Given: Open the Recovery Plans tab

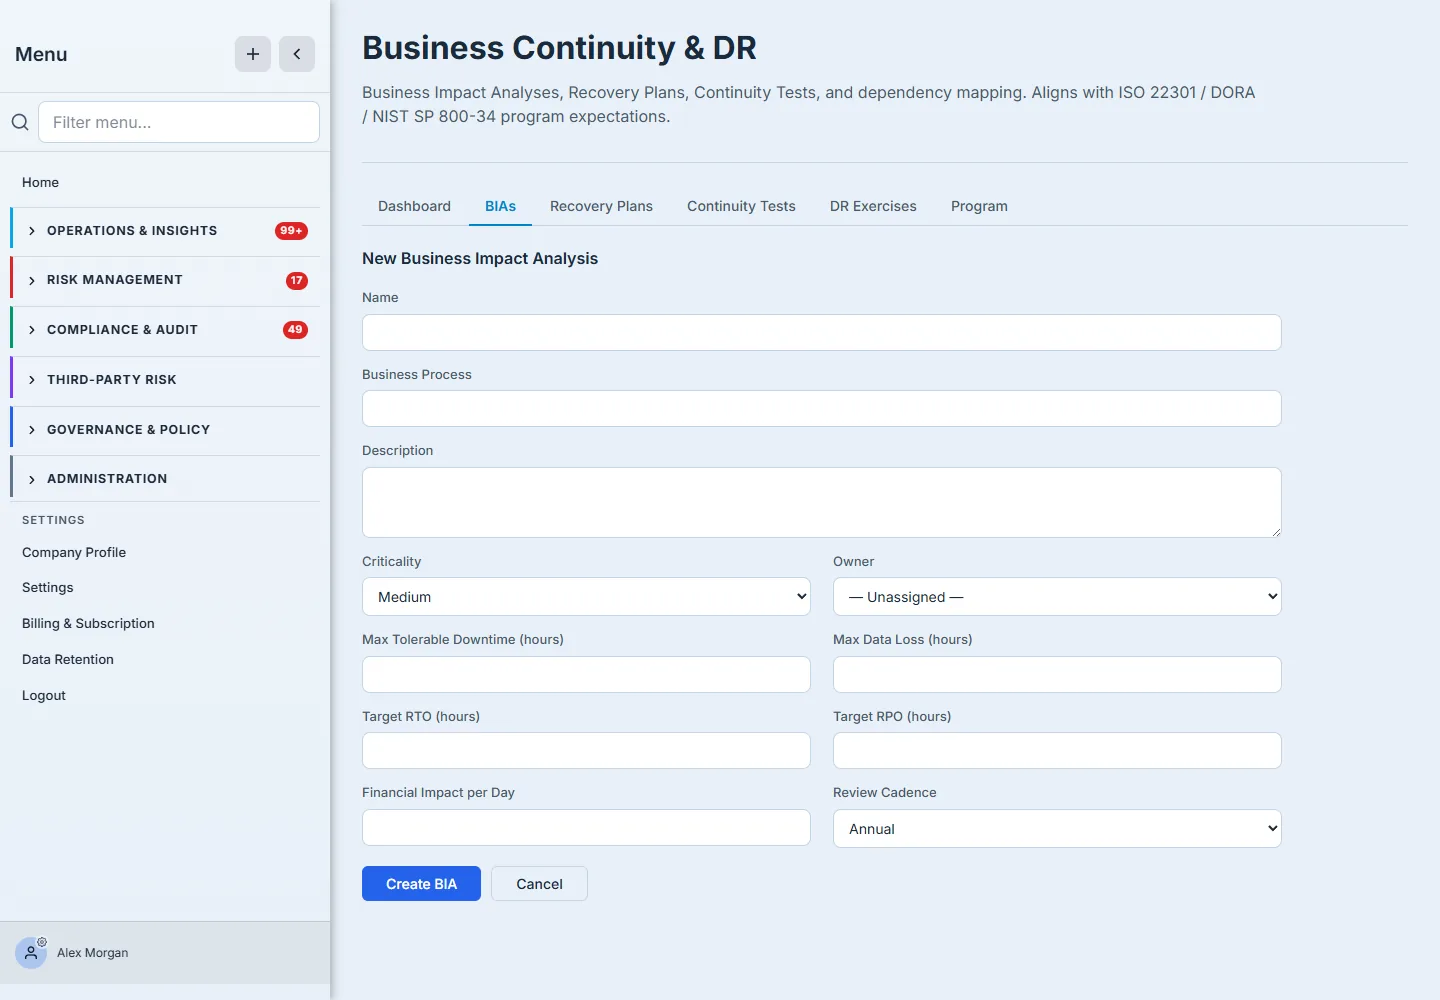Looking at the screenshot, I should [601, 206].
